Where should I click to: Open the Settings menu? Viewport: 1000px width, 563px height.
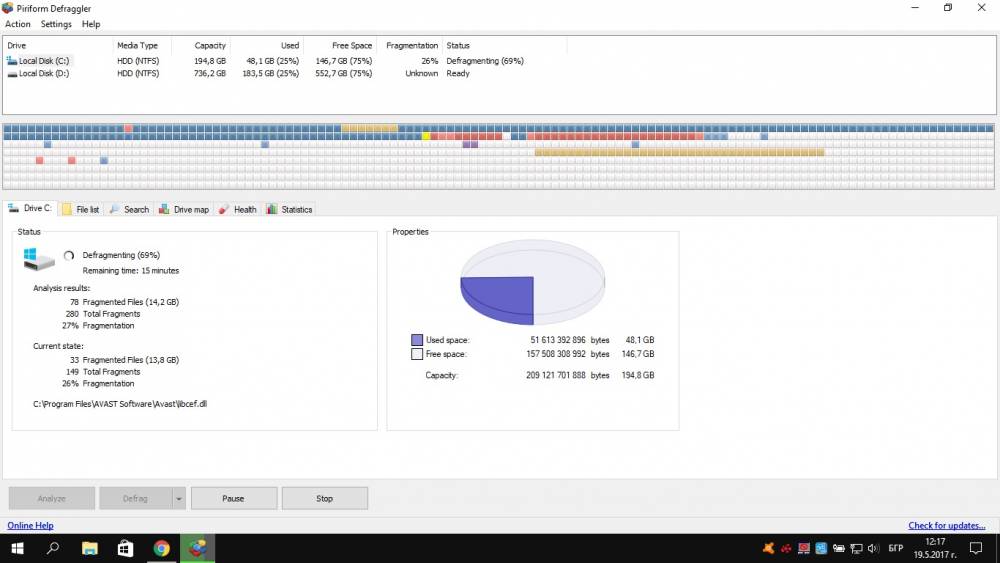tap(56, 24)
